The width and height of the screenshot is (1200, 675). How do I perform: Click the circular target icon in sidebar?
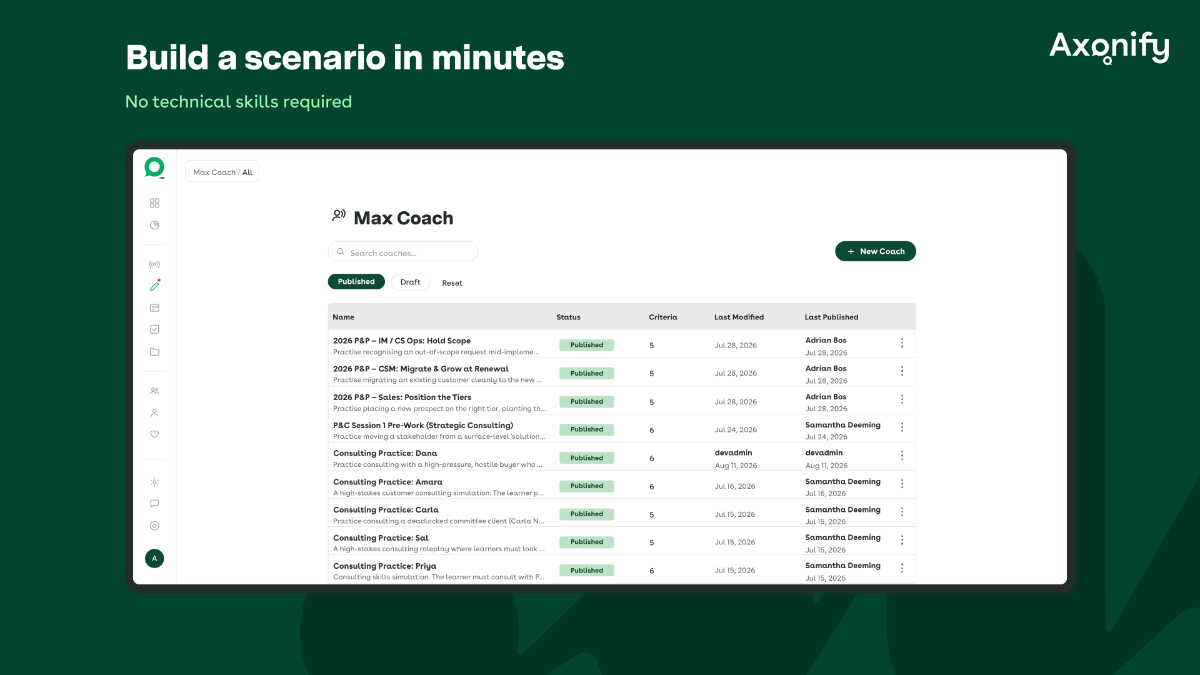[154, 526]
